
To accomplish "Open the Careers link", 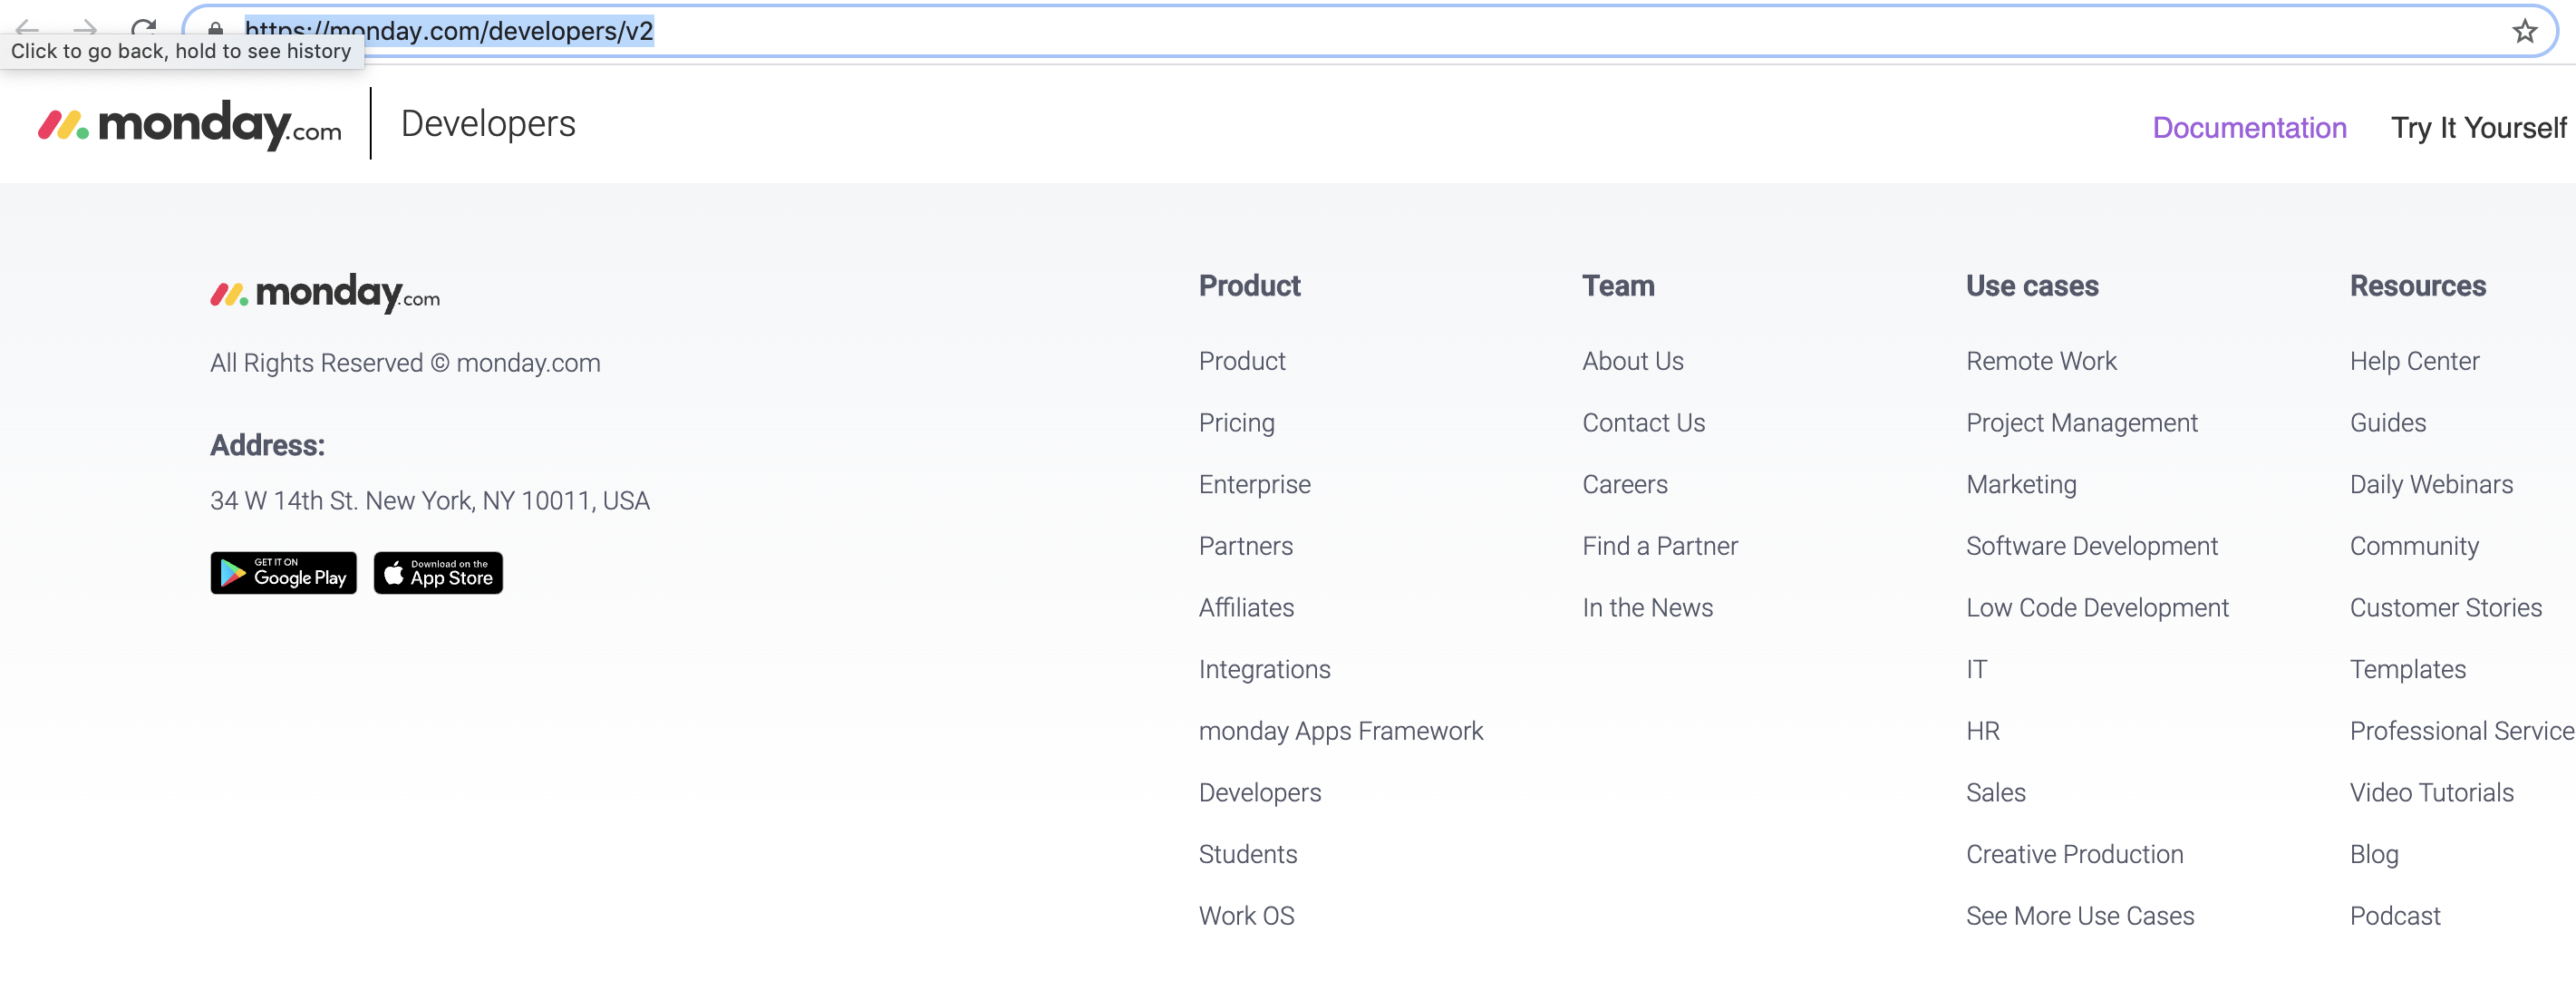I will click(1625, 485).
